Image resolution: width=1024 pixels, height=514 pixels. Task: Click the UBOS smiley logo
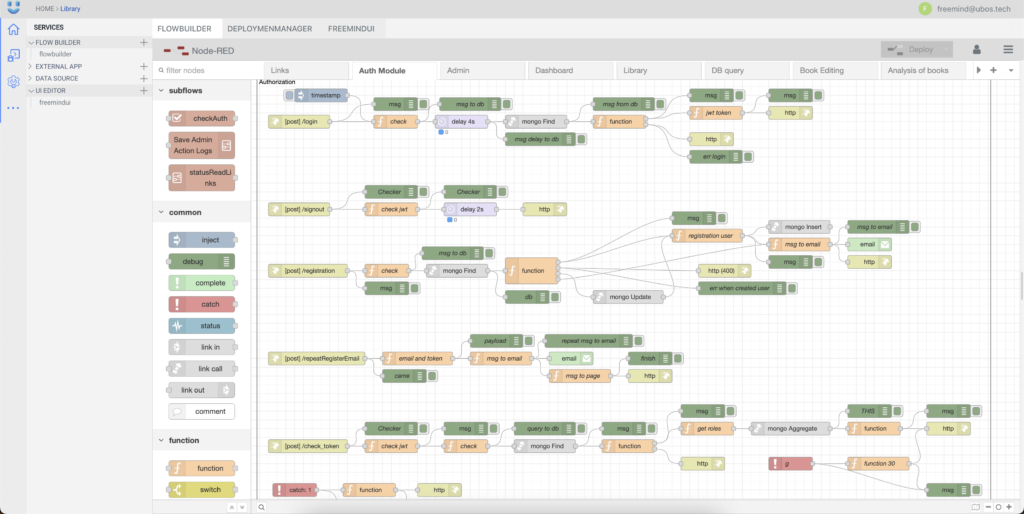13,7
